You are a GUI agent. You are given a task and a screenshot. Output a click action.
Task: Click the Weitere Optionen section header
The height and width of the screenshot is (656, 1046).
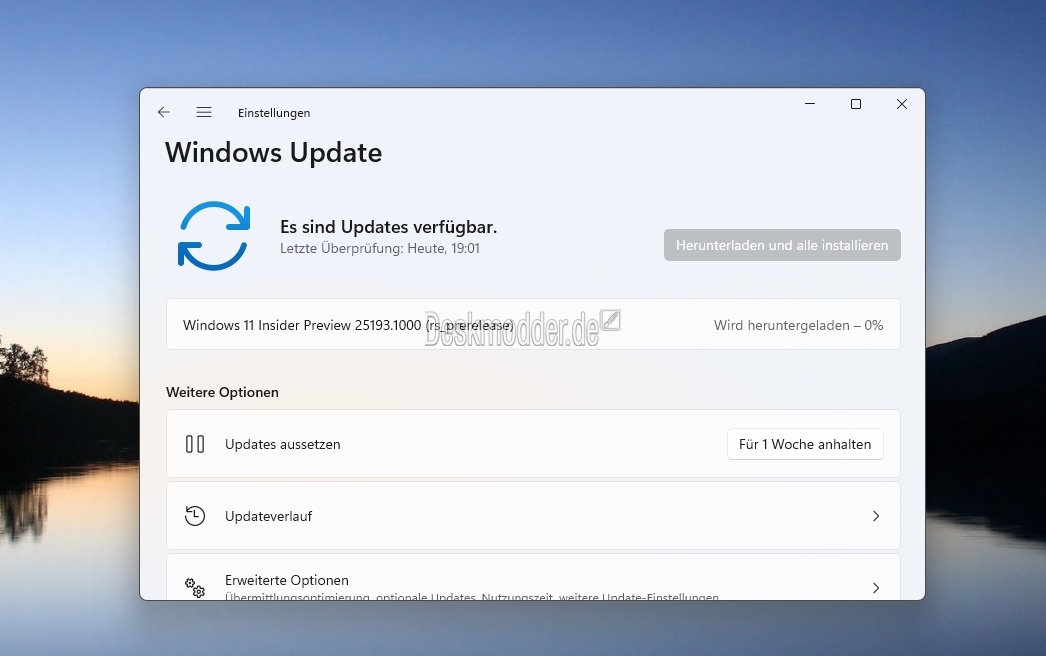click(222, 392)
